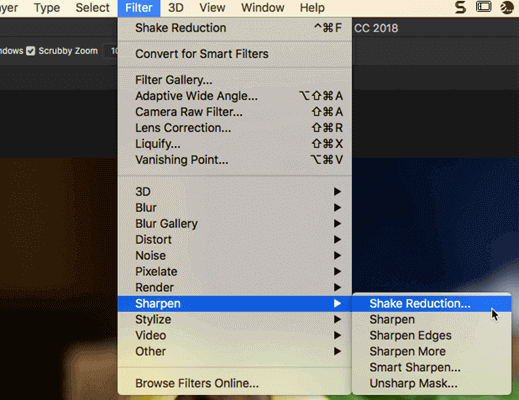This screenshot has height=400, width=519.
Task: Expand the Video submenu
Action: [235, 336]
